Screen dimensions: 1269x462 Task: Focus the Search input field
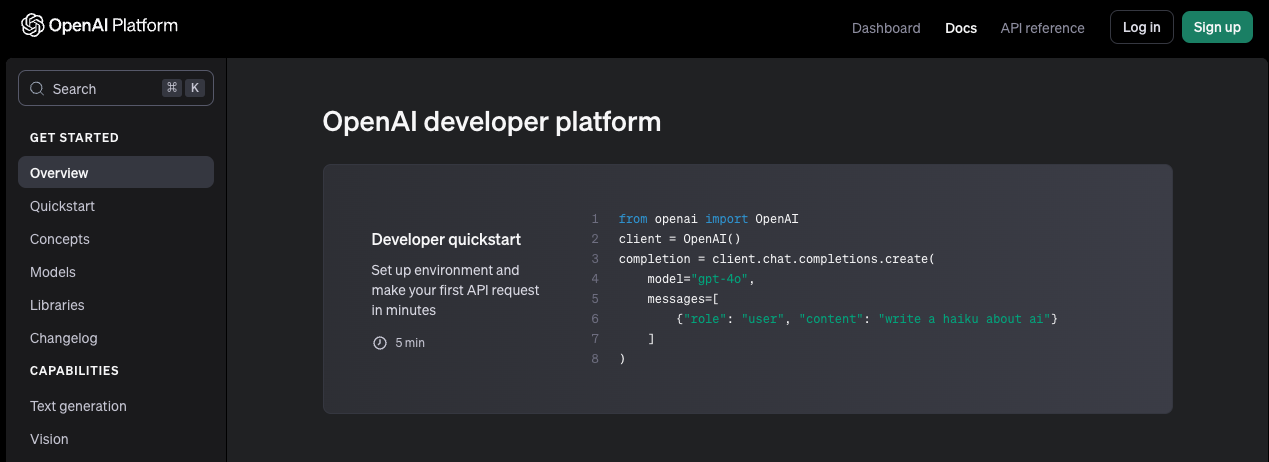tap(116, 88)
